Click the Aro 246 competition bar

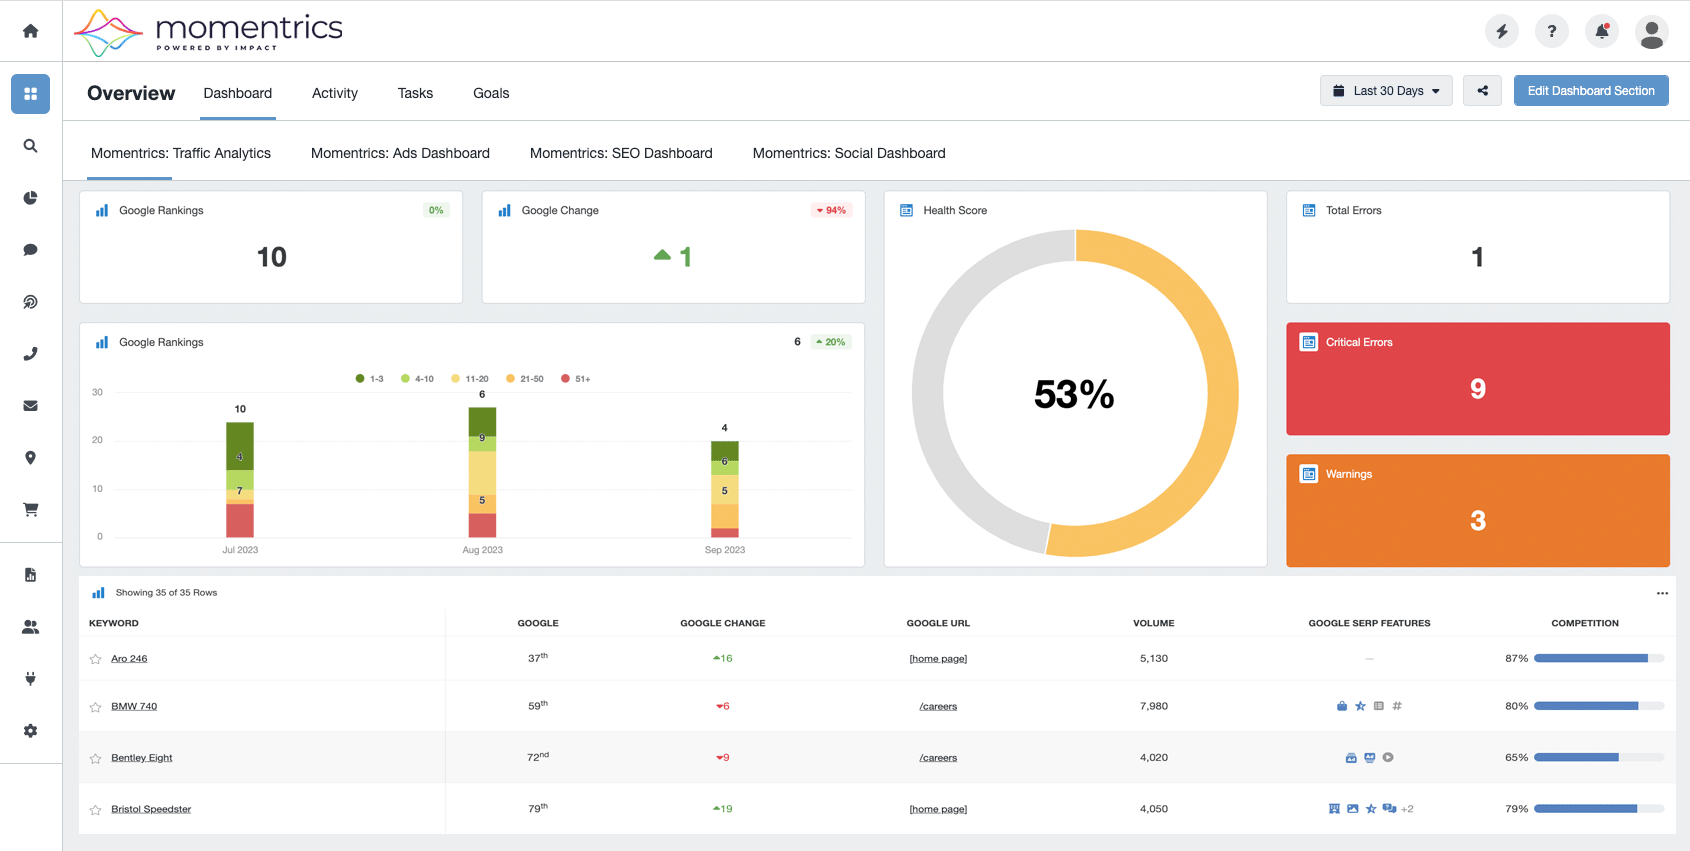1599,658
